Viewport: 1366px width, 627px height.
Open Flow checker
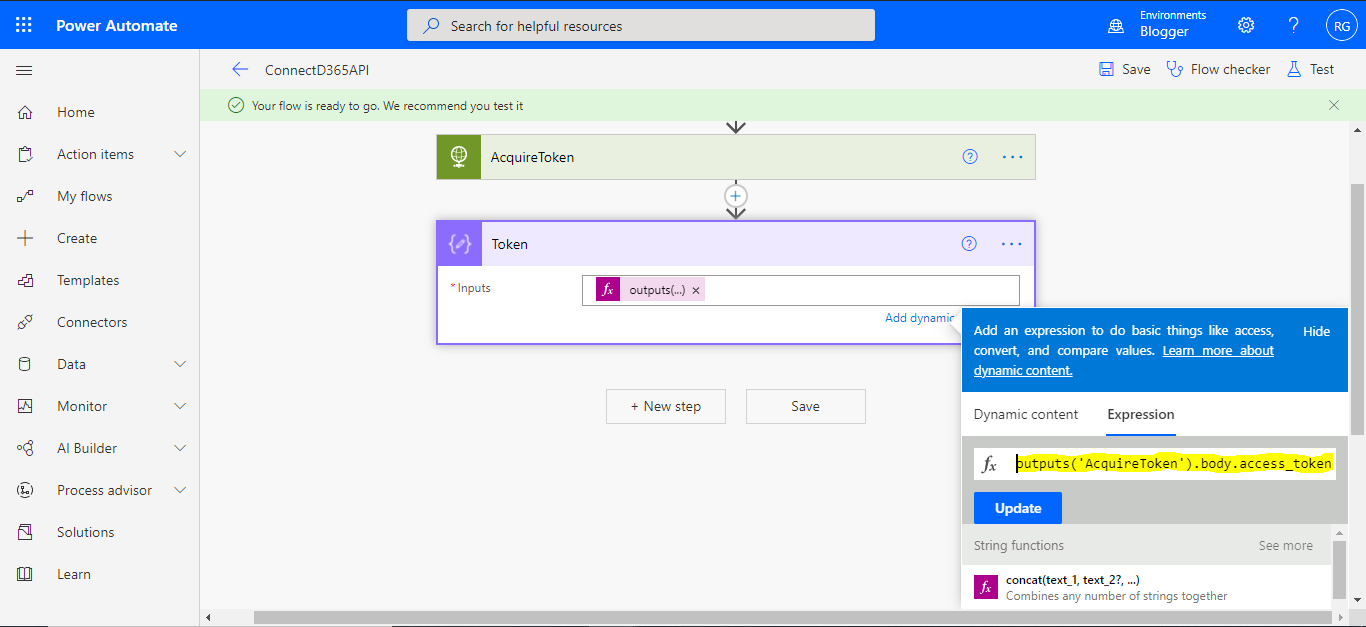[1218, 69]
